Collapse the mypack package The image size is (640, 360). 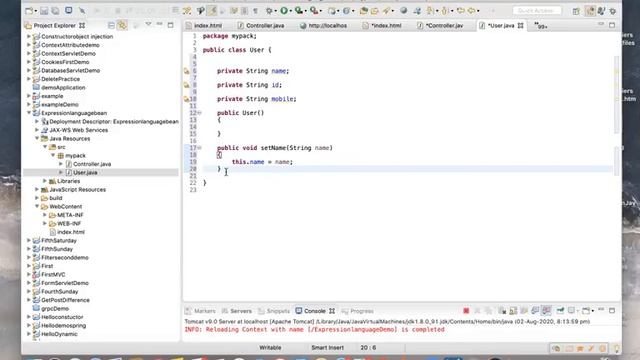click(x=53, y=156)
